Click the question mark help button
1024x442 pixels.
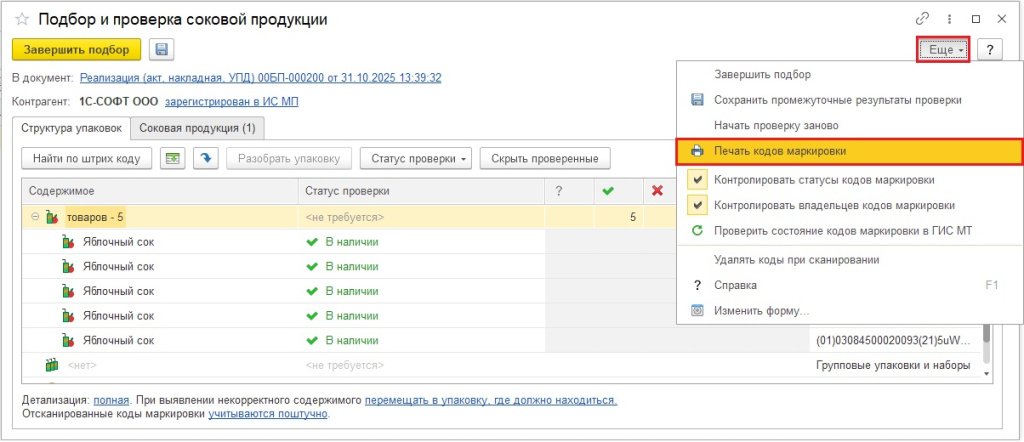989,50
